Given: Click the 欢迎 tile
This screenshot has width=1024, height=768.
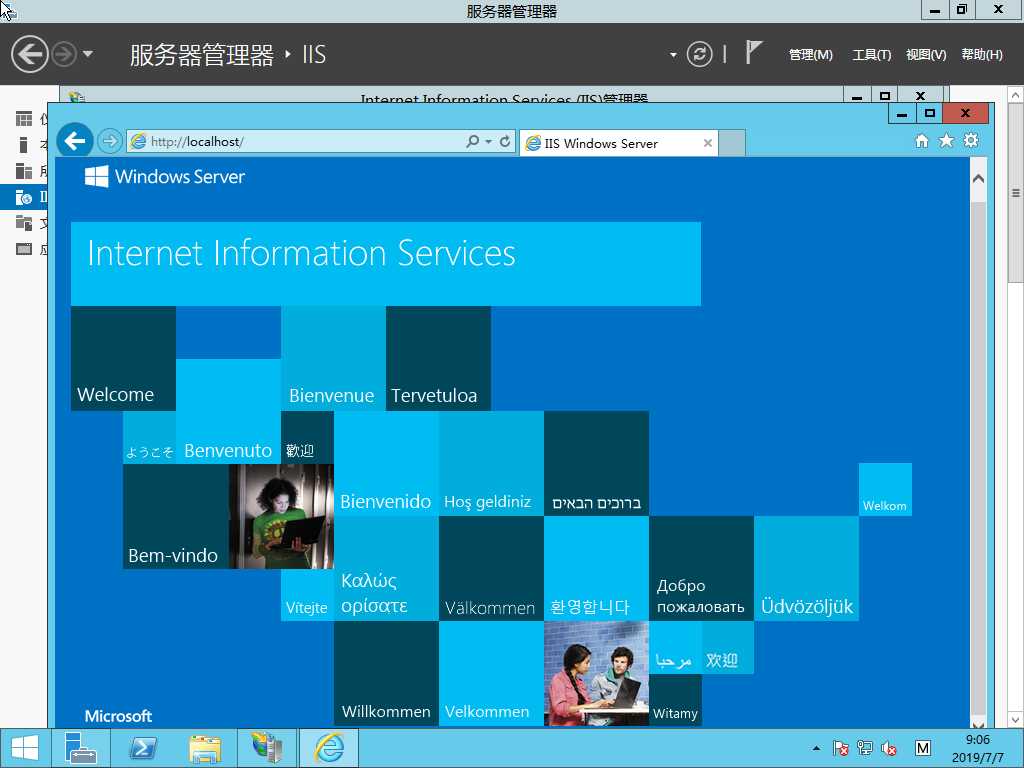Looking at the screenshot, I should click(x=728, y=647).
